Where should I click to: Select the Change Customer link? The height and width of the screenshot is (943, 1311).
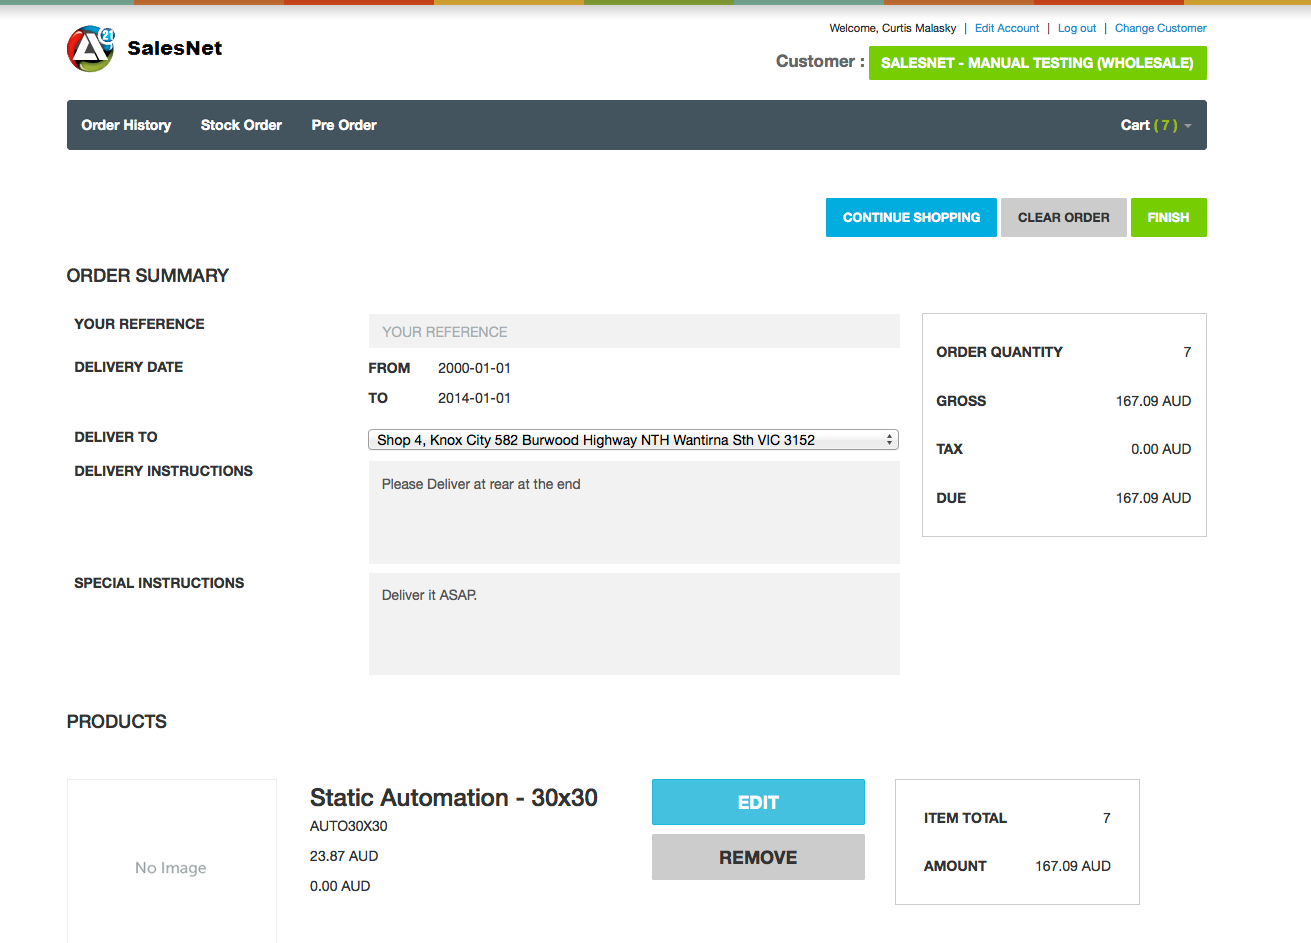click(x=1160, y=28)
